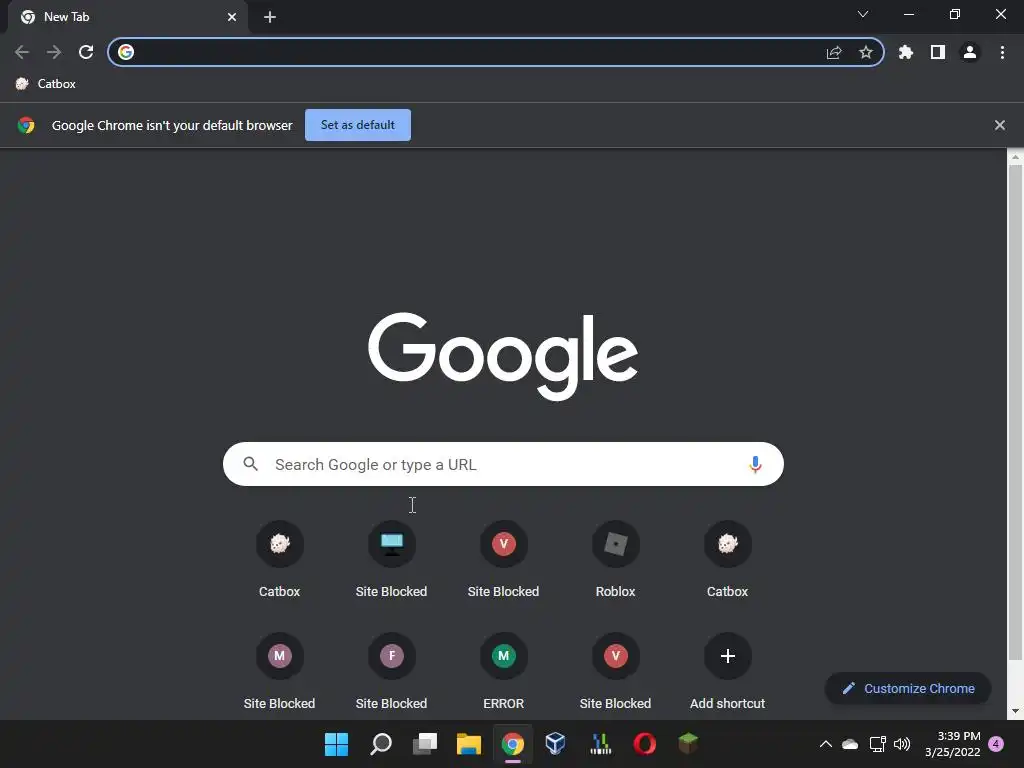Open the Chrome profile avatar icon
The width and height of the screenshot is (1024, 768).
pyautogui.click(x=970, y=52)
